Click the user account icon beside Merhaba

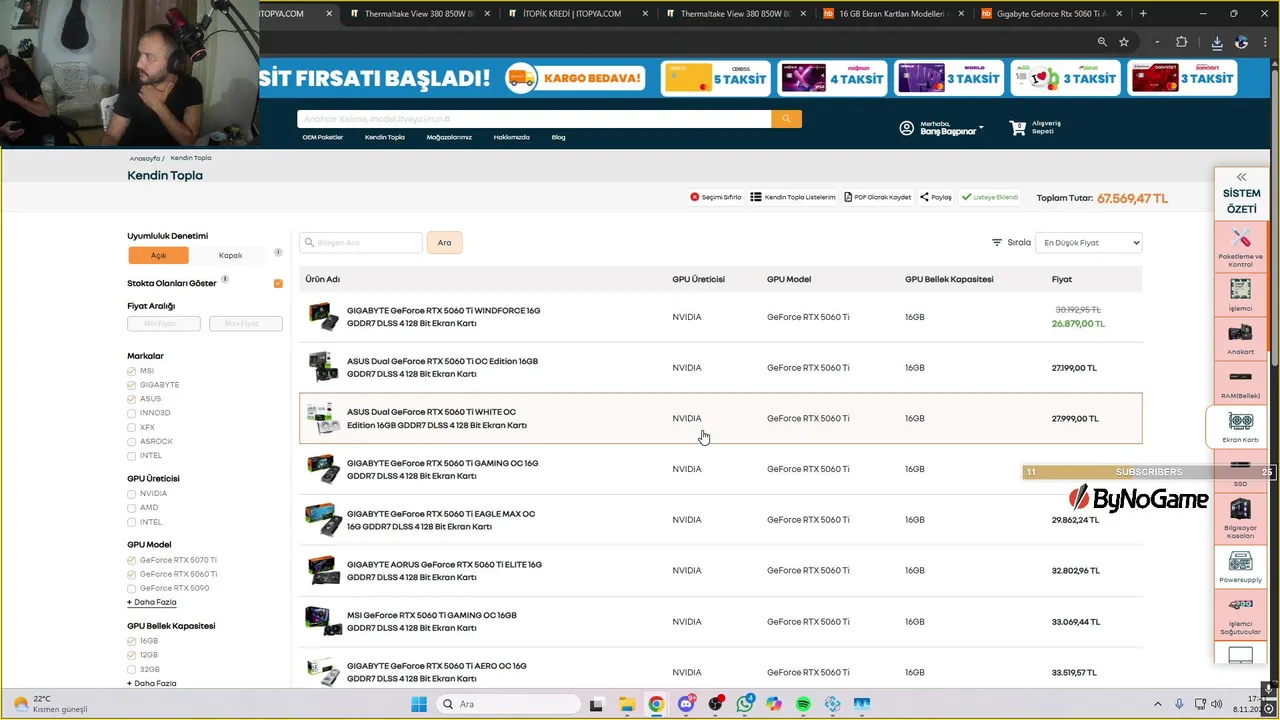907,128
